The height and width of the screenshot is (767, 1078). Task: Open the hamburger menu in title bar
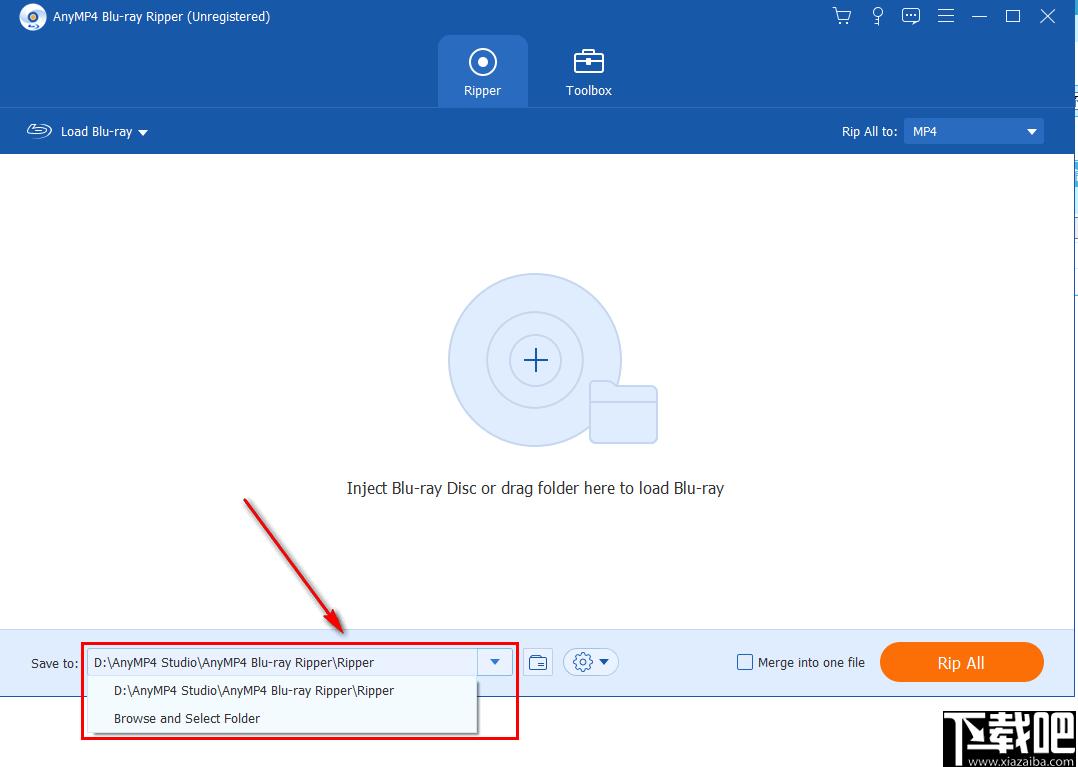point(946,16)
